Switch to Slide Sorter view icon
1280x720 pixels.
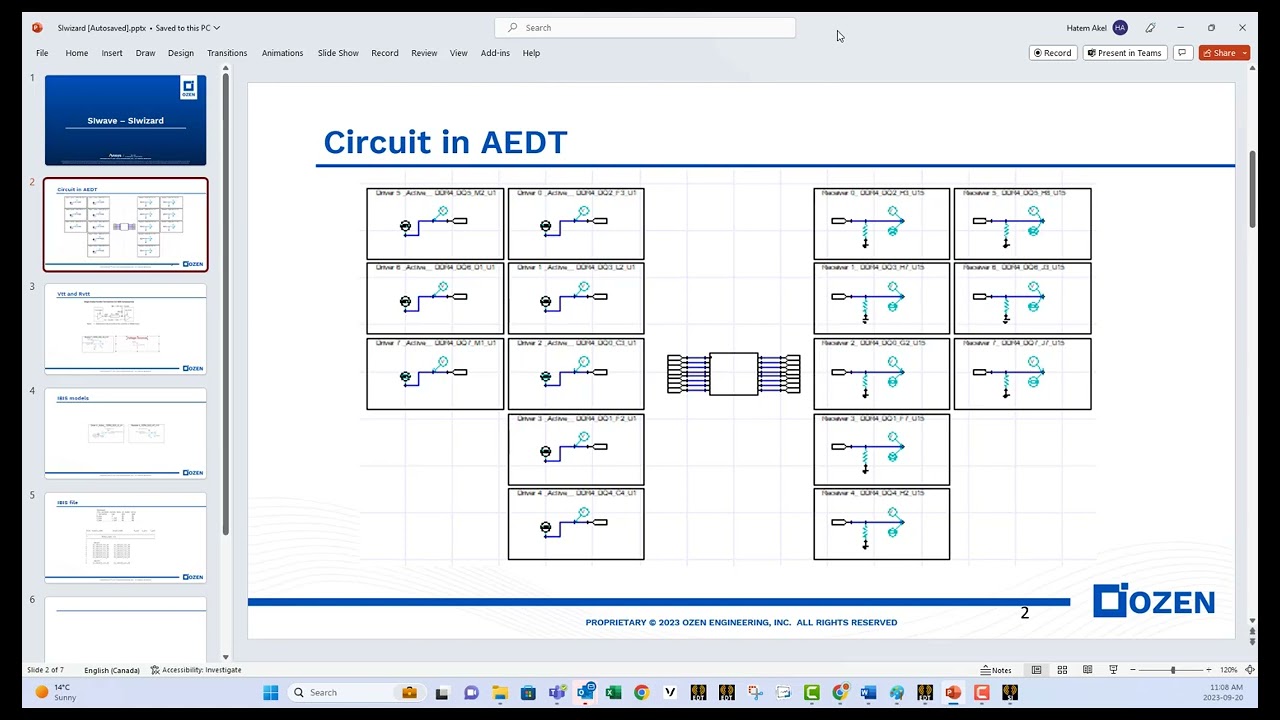[x=1062, y=670]
